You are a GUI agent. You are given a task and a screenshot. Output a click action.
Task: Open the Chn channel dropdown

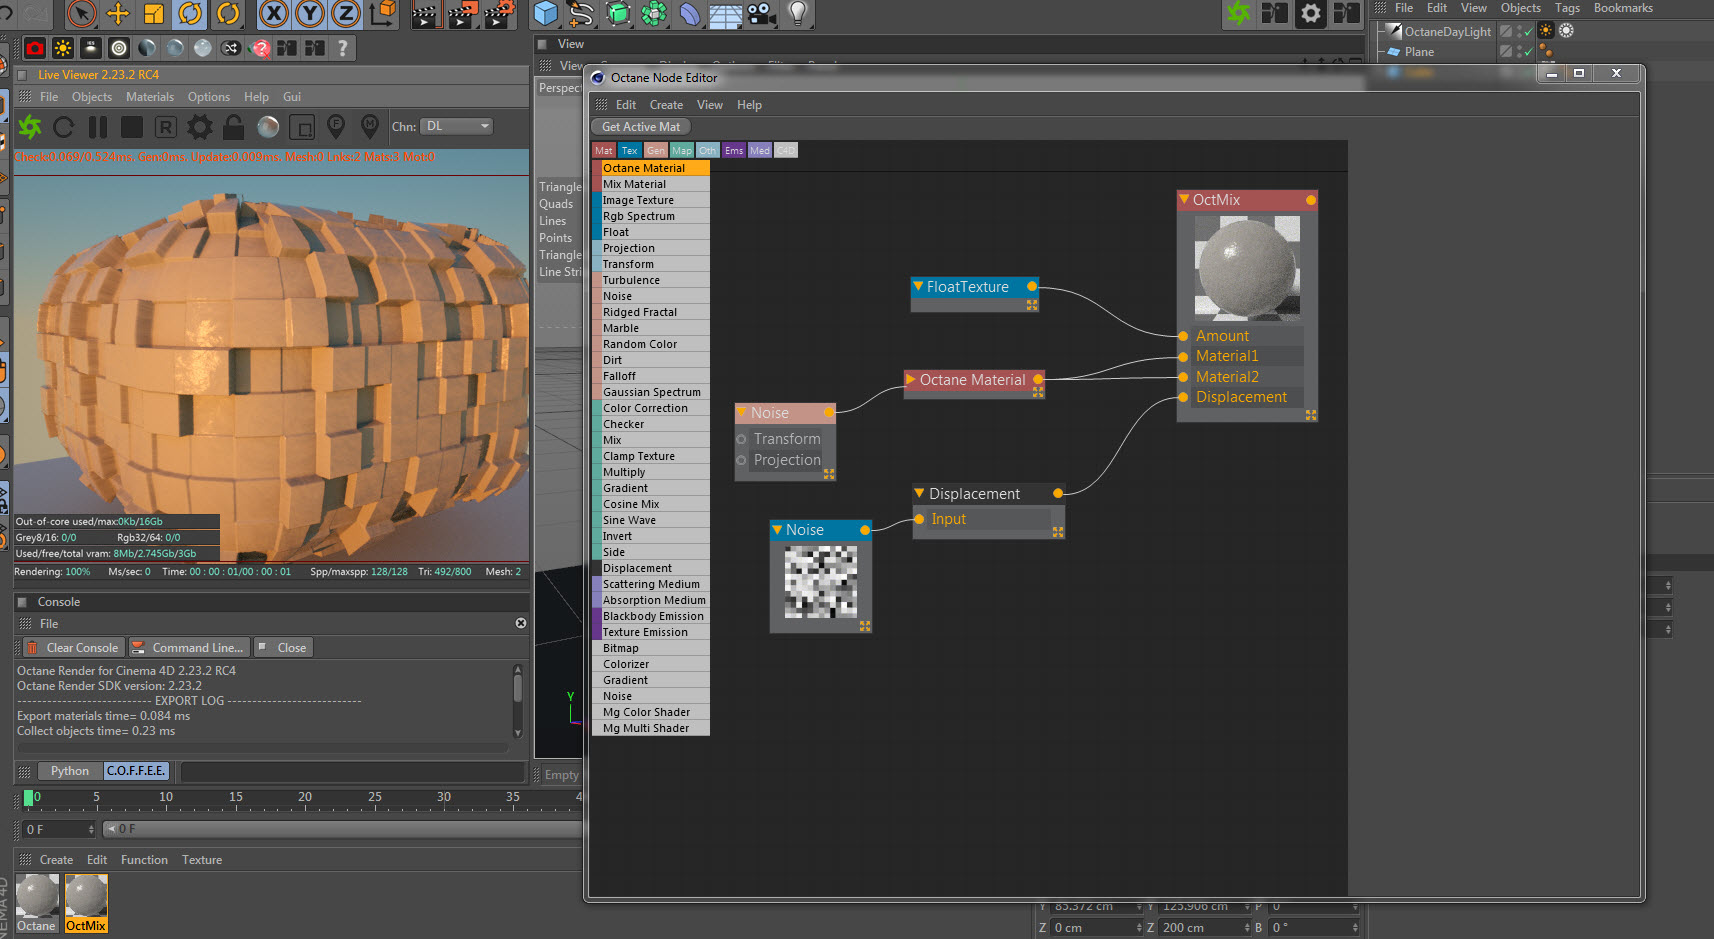pos(457,126)
